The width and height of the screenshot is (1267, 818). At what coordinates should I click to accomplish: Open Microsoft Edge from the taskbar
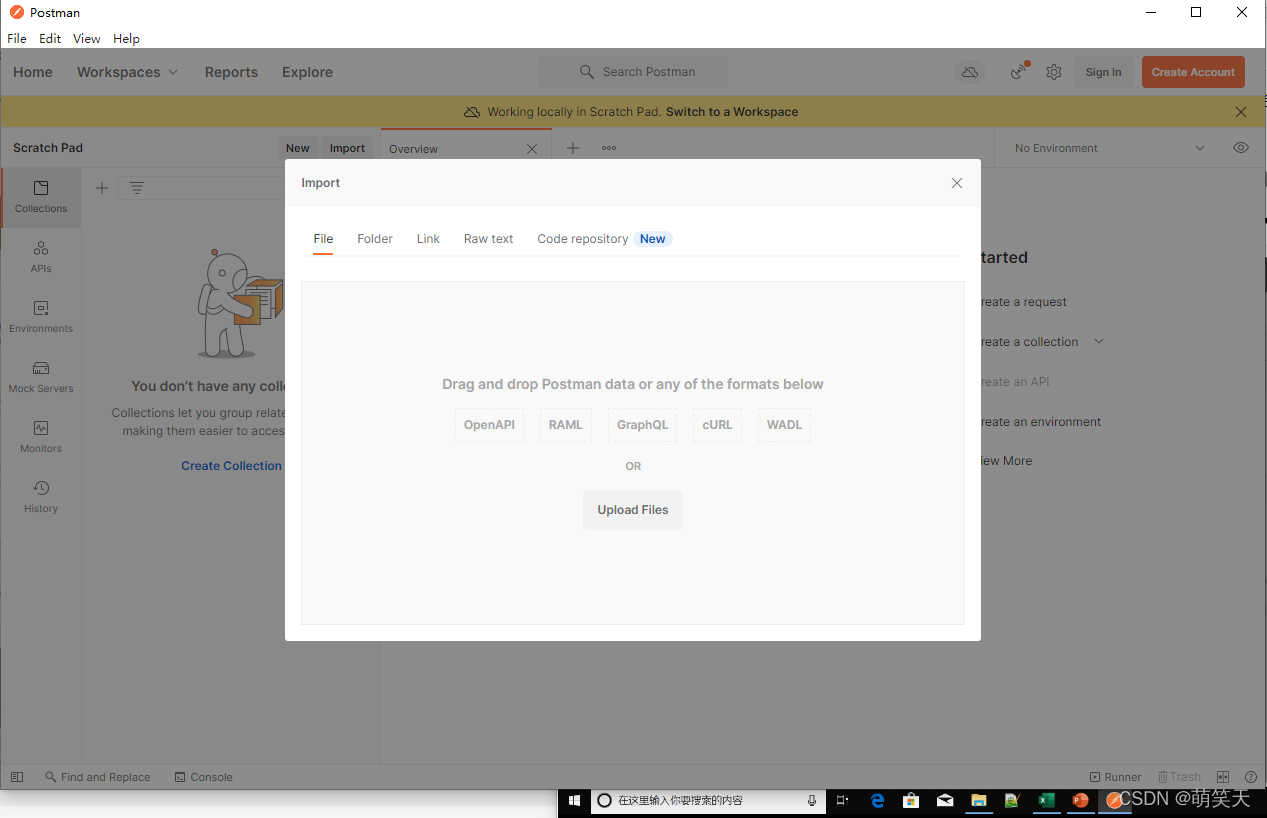click(x=877, y=801)
